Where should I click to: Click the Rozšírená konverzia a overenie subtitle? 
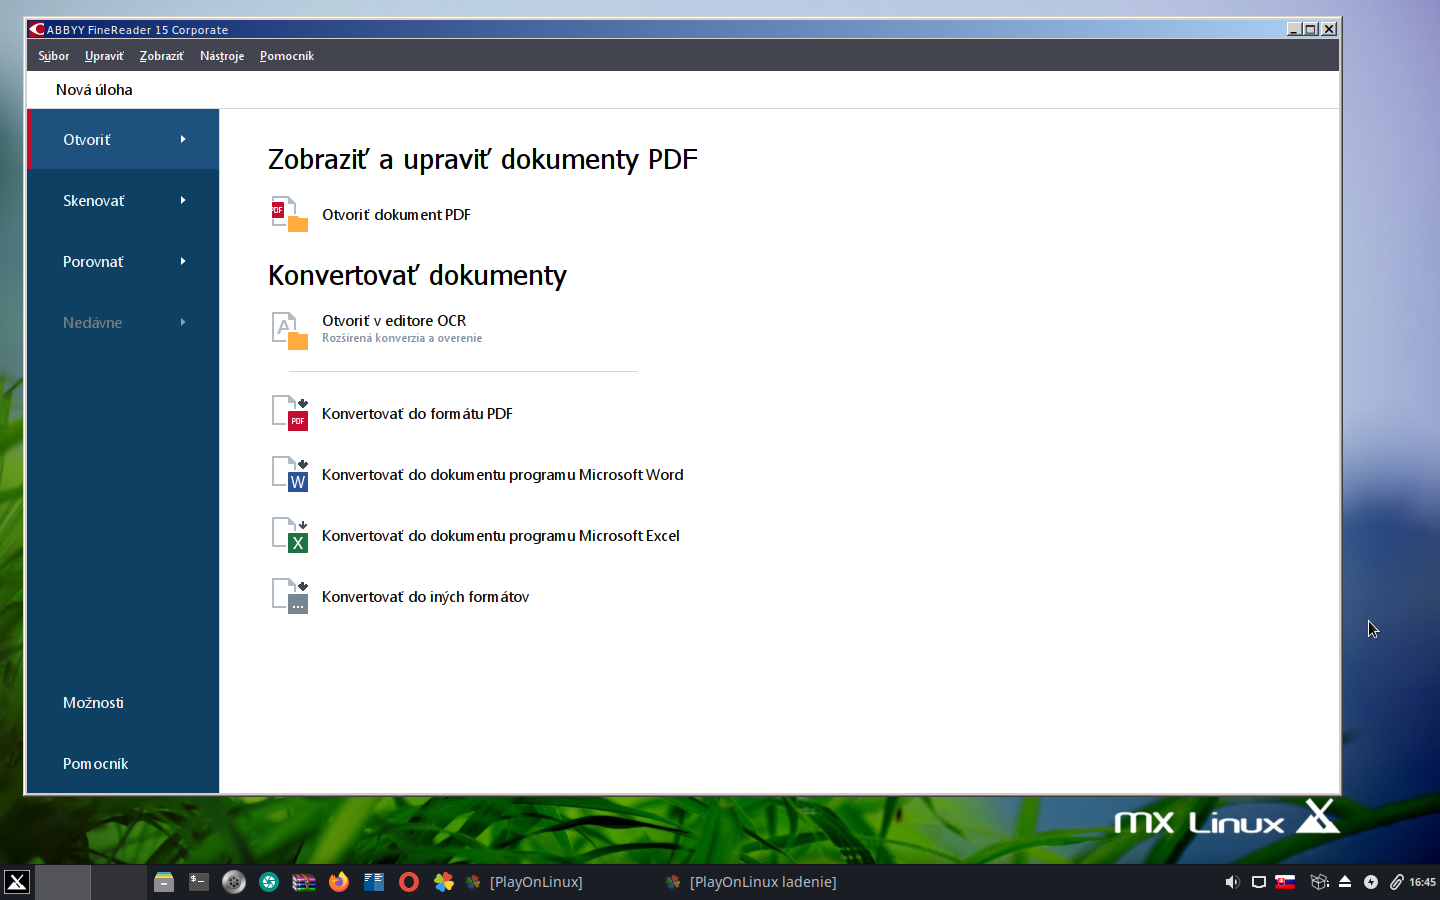402,338
